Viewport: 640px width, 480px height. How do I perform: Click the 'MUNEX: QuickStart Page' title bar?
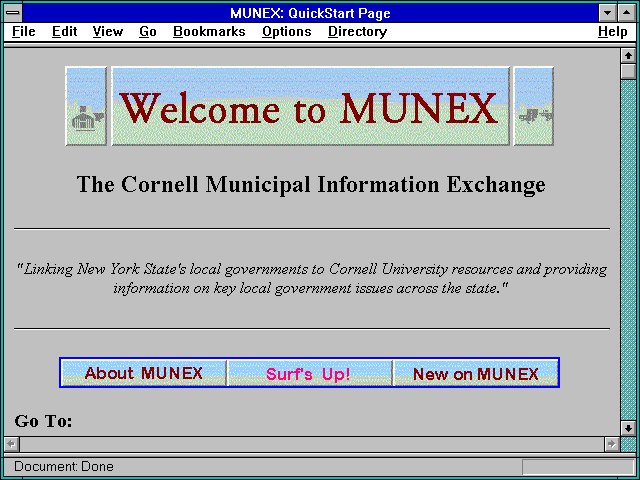[x=310, y=13]
